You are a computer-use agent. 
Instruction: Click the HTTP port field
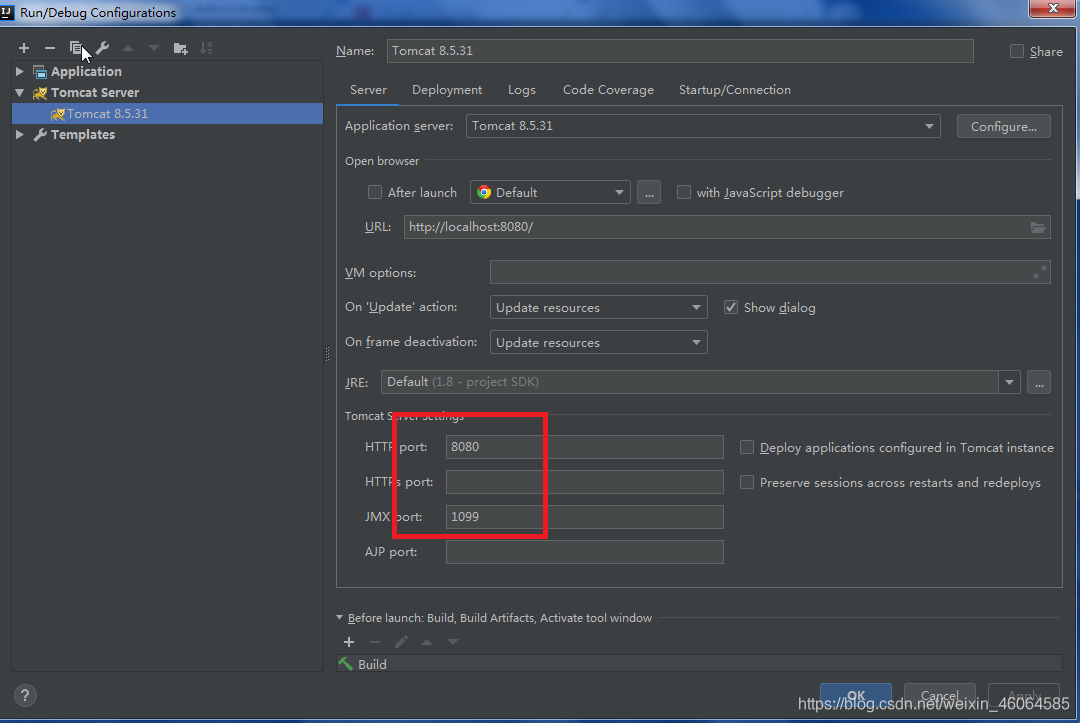(585, 447)
